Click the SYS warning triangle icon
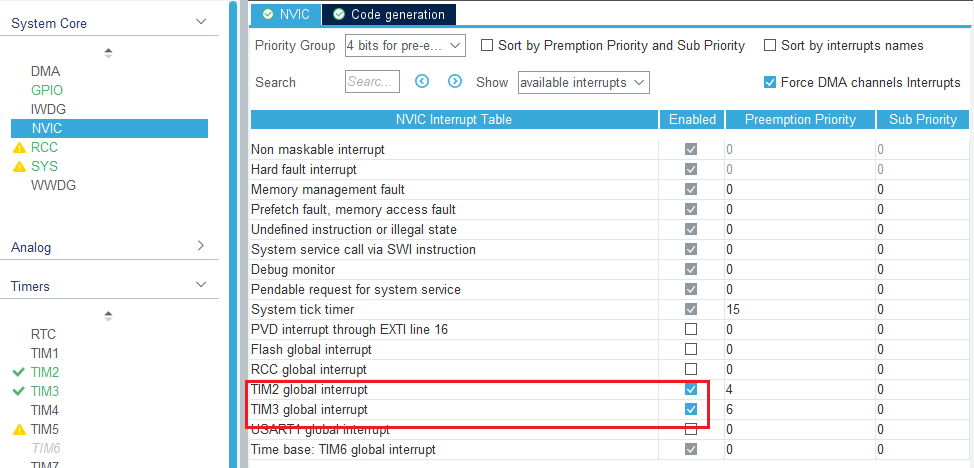Screen dimensions: 974x468 pos(19,166)
